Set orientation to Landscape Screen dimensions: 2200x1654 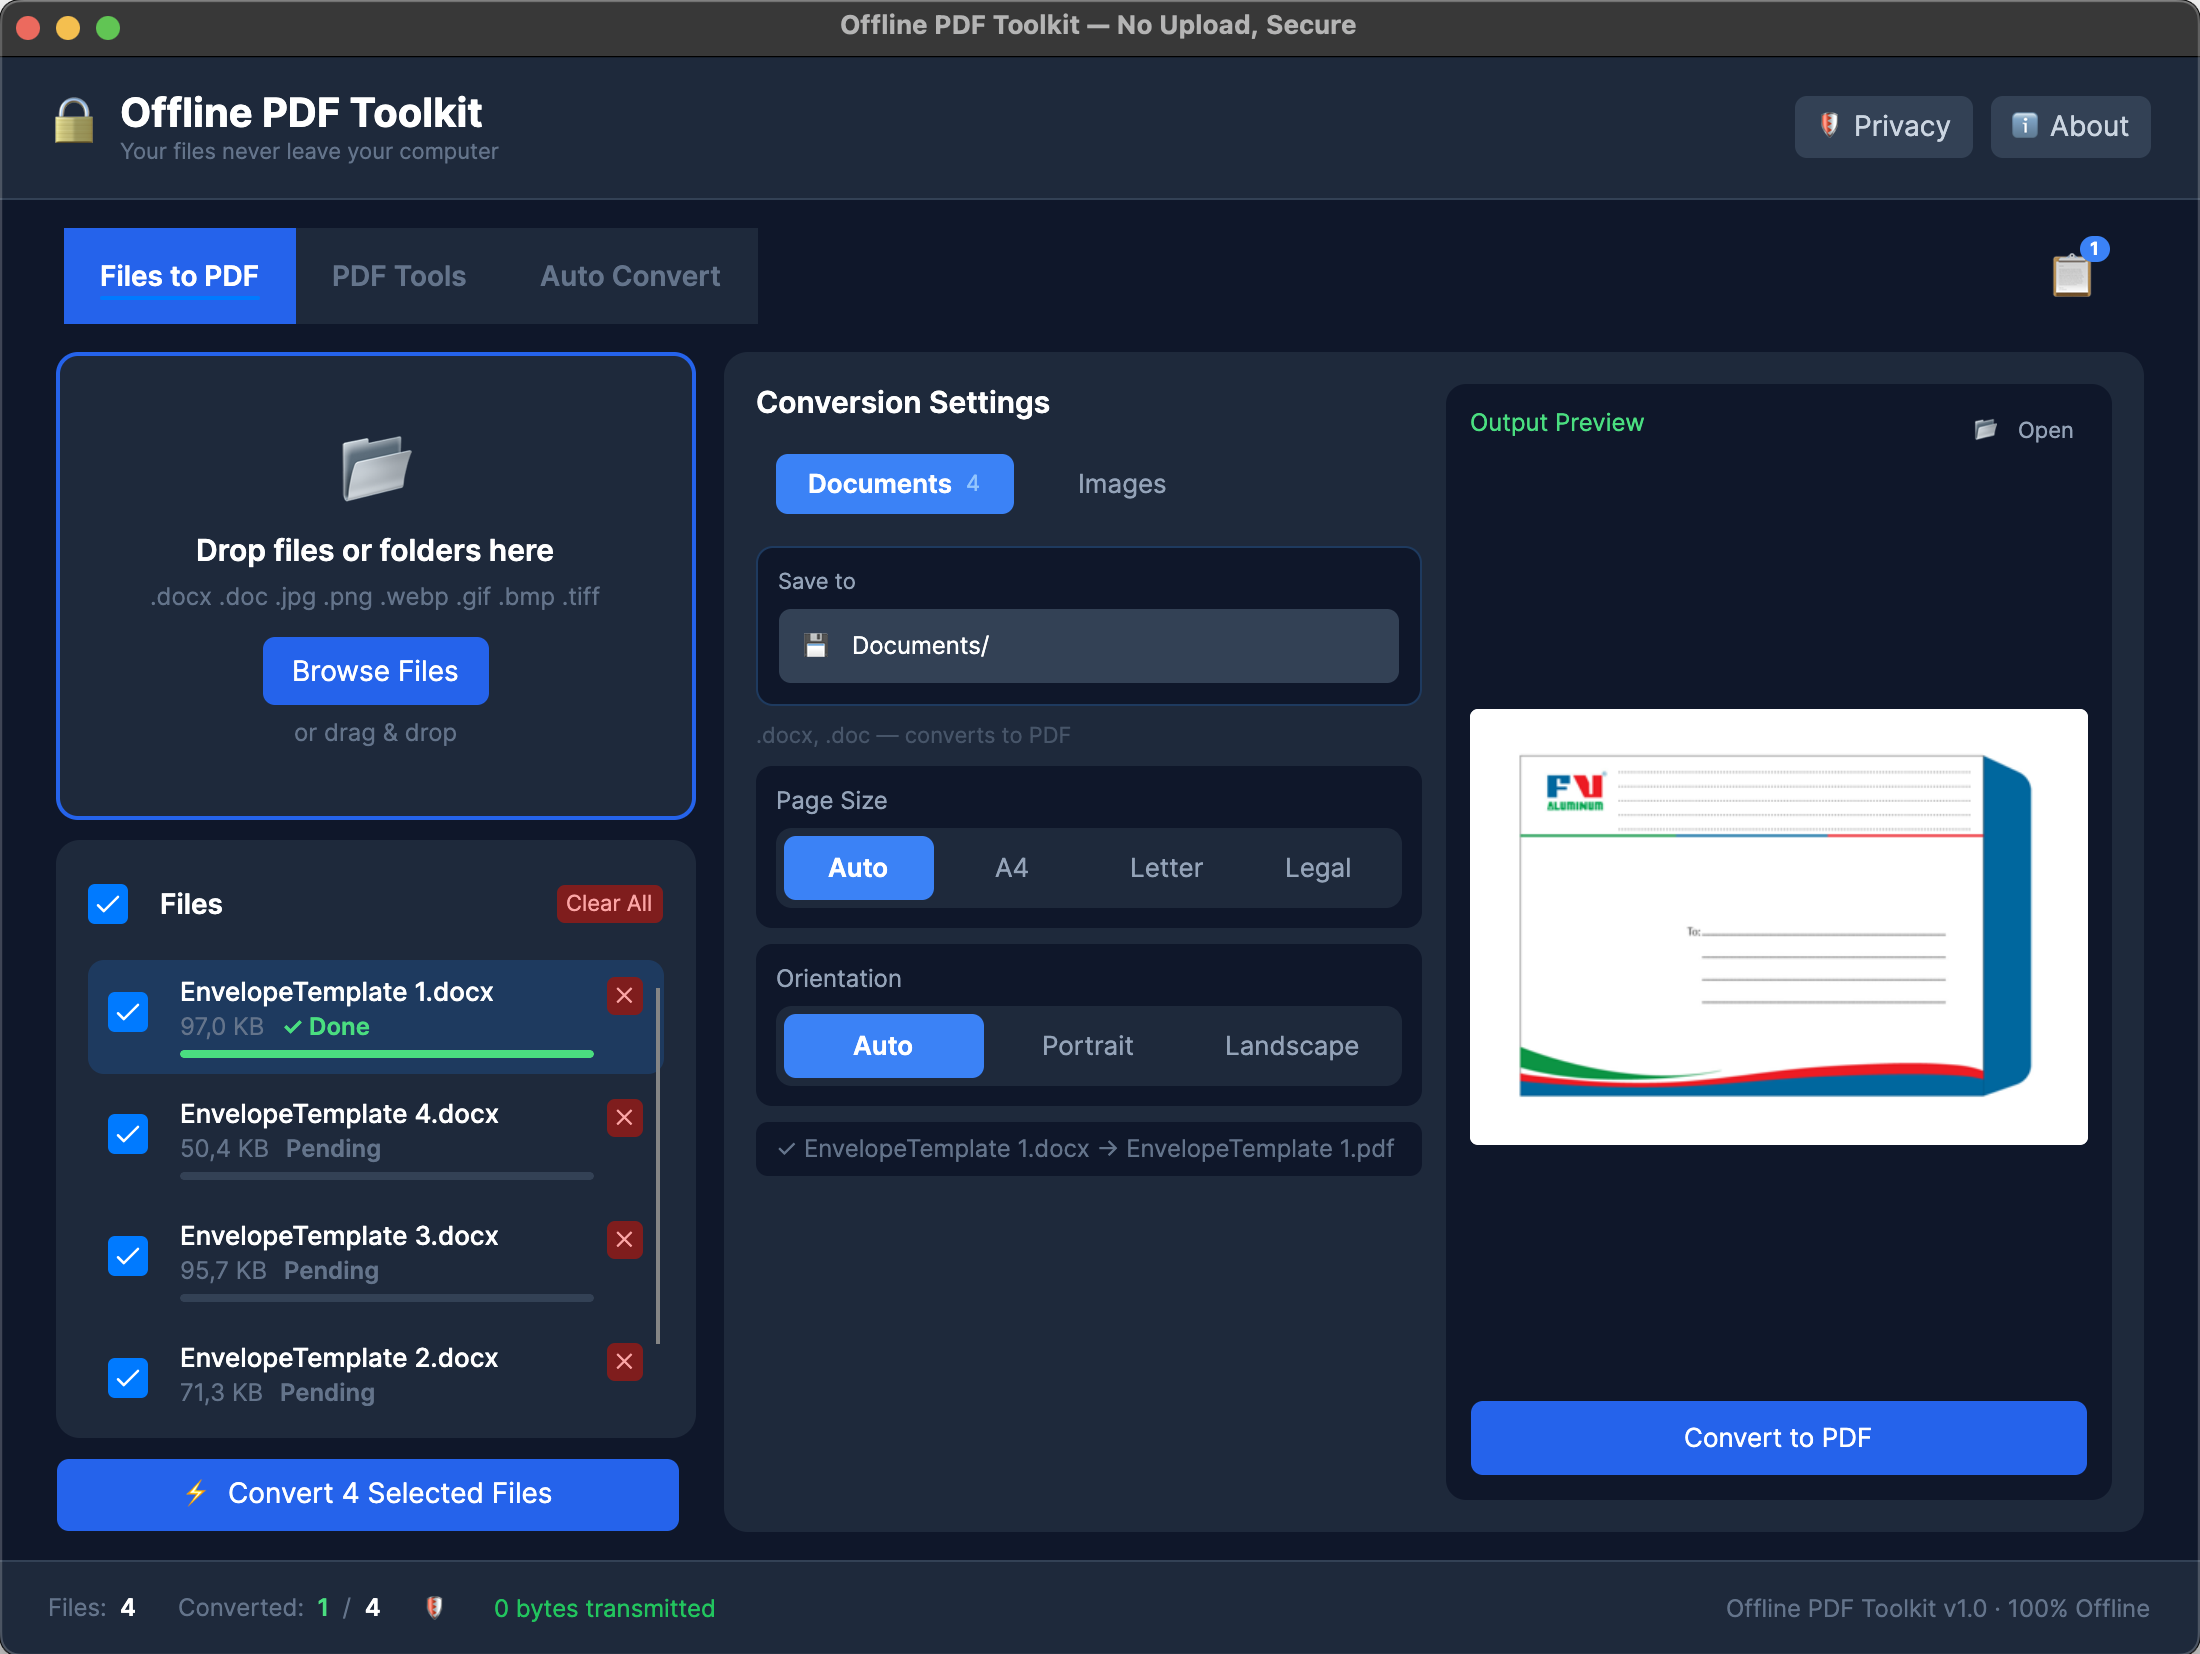click(x=1291, y=1046)
